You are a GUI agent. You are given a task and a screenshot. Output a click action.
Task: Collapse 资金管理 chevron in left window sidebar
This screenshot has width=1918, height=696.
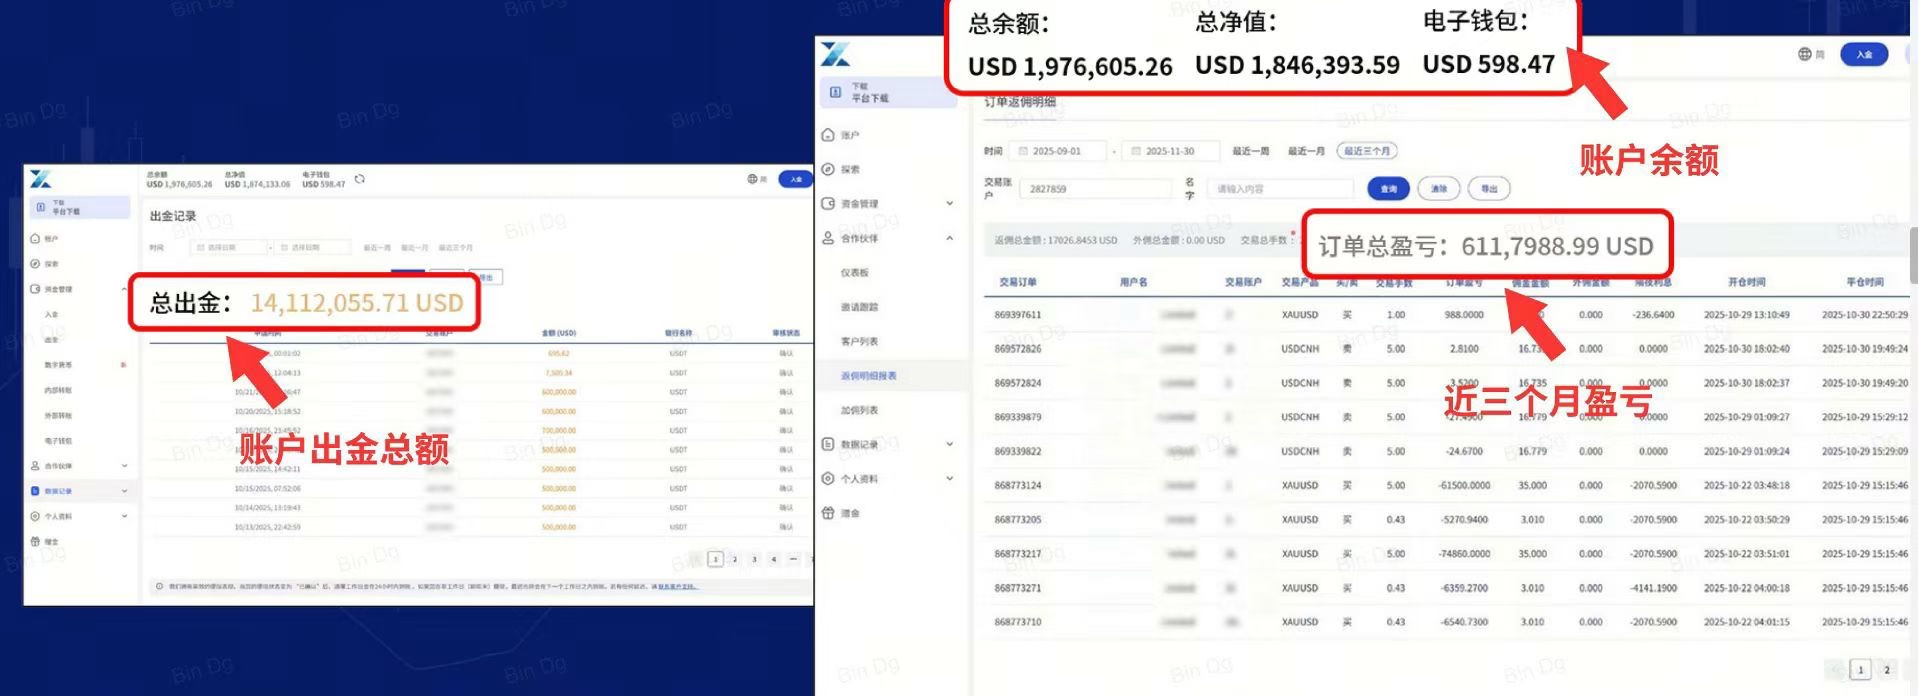pyautogui.click(x=124, y=289)
